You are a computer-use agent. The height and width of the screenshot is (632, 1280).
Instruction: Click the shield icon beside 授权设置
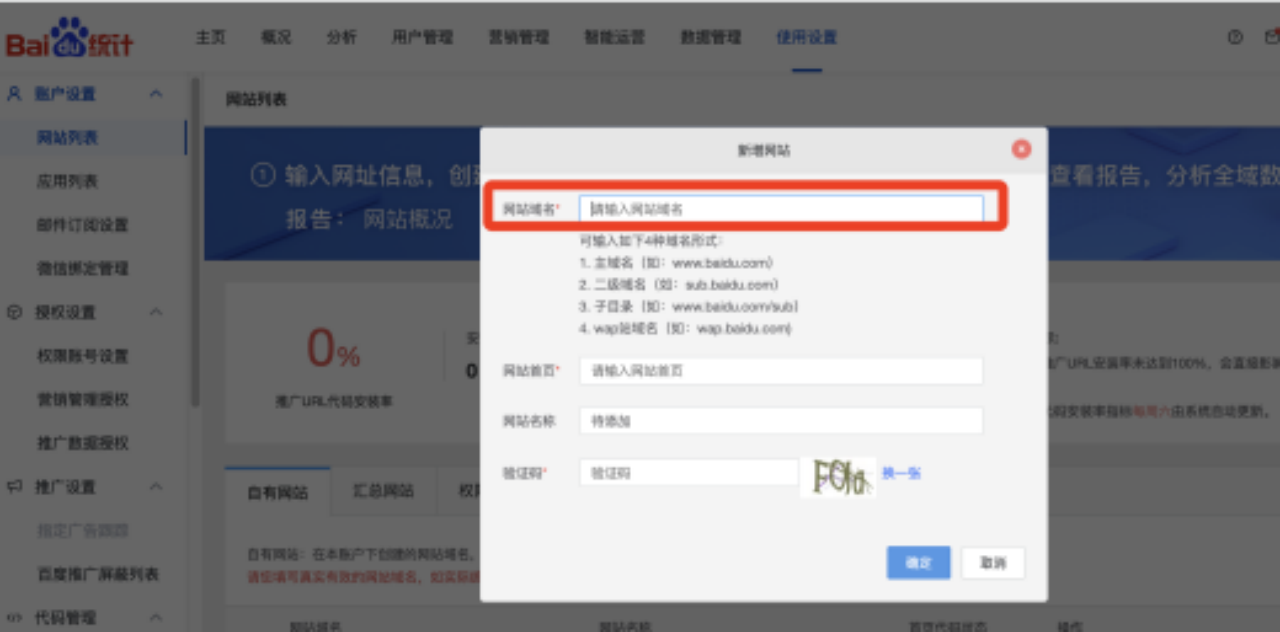pyautogui.click(x=15, y=312)
